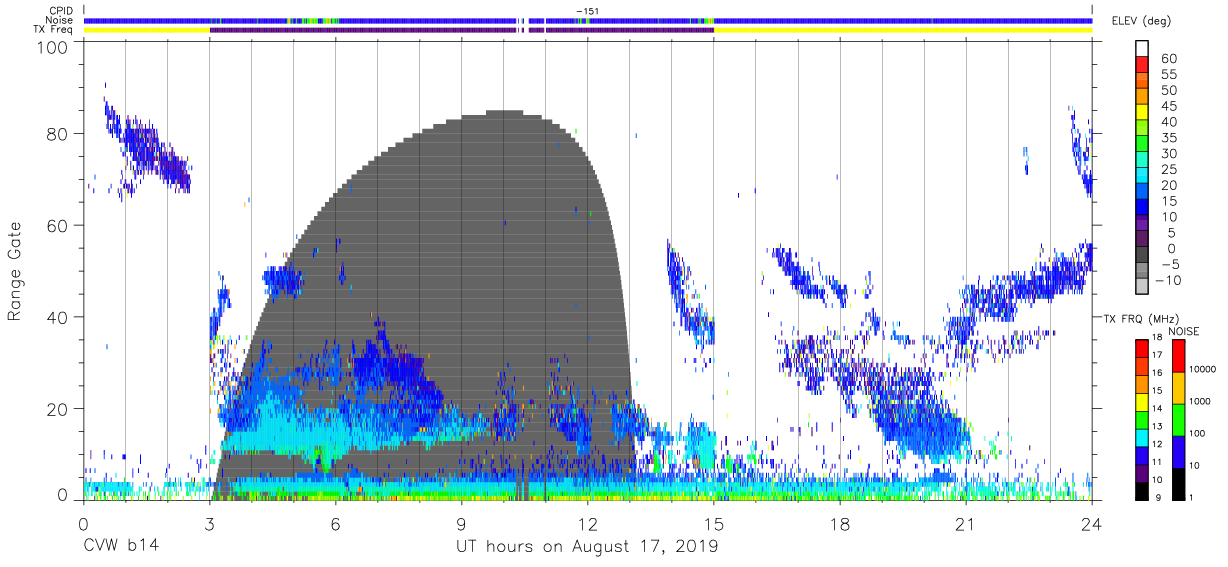1228x567 pixels.
Task: Click the '24' tick on the UT hours axis
Action: [x=1091, y=524]
